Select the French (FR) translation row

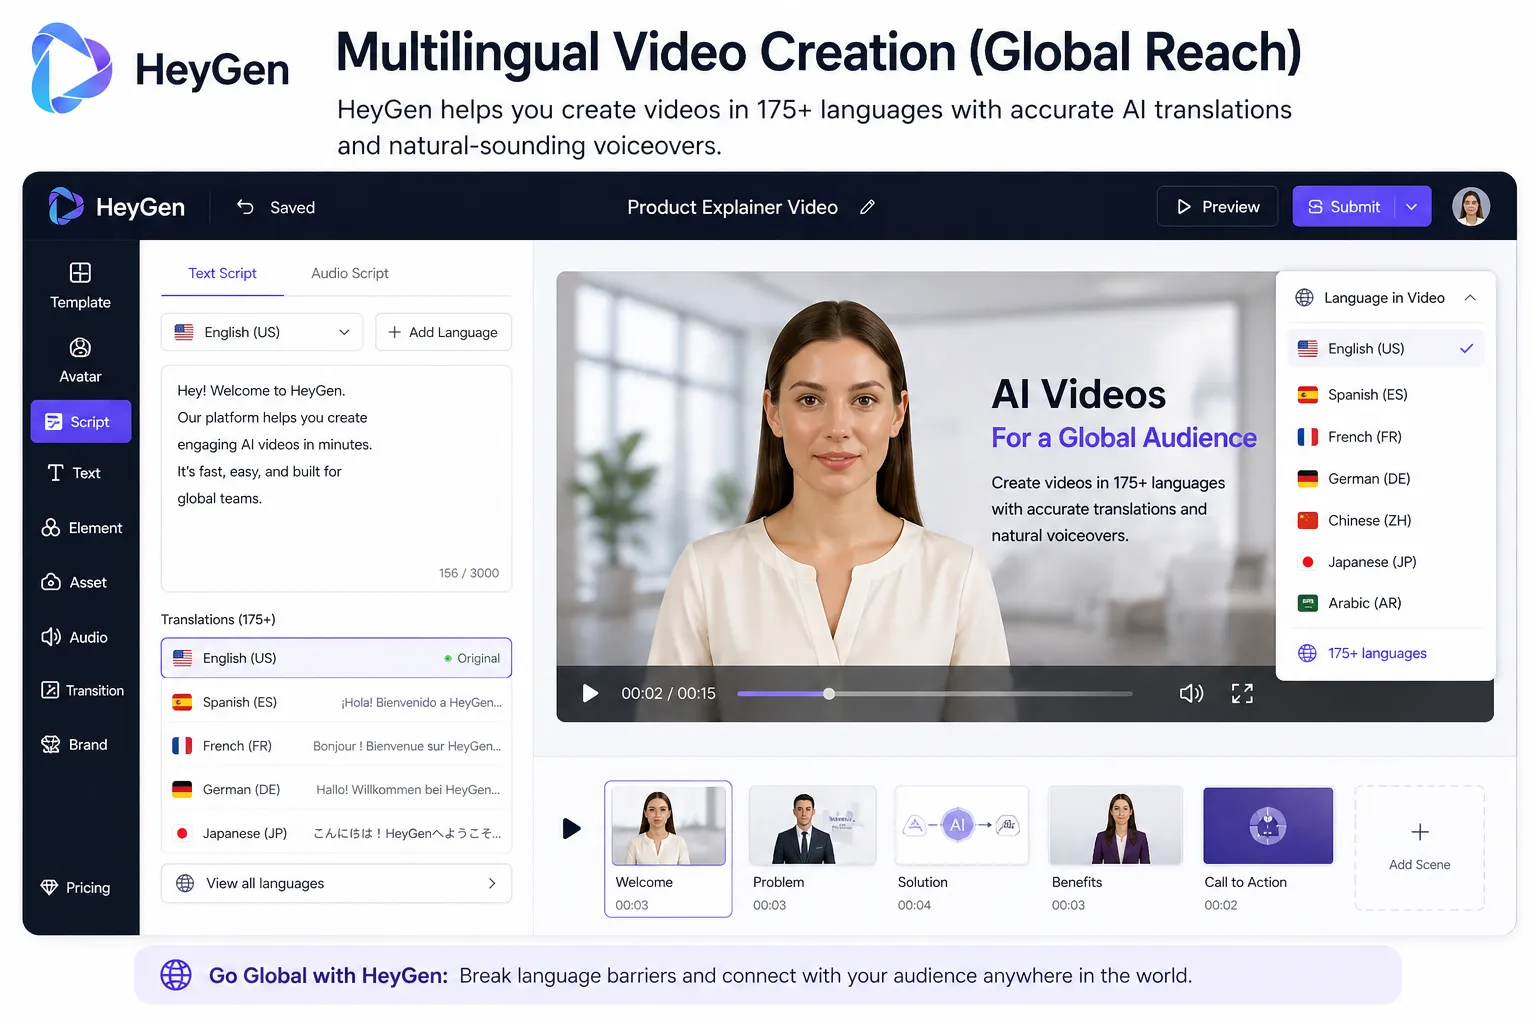coord(336,746)
